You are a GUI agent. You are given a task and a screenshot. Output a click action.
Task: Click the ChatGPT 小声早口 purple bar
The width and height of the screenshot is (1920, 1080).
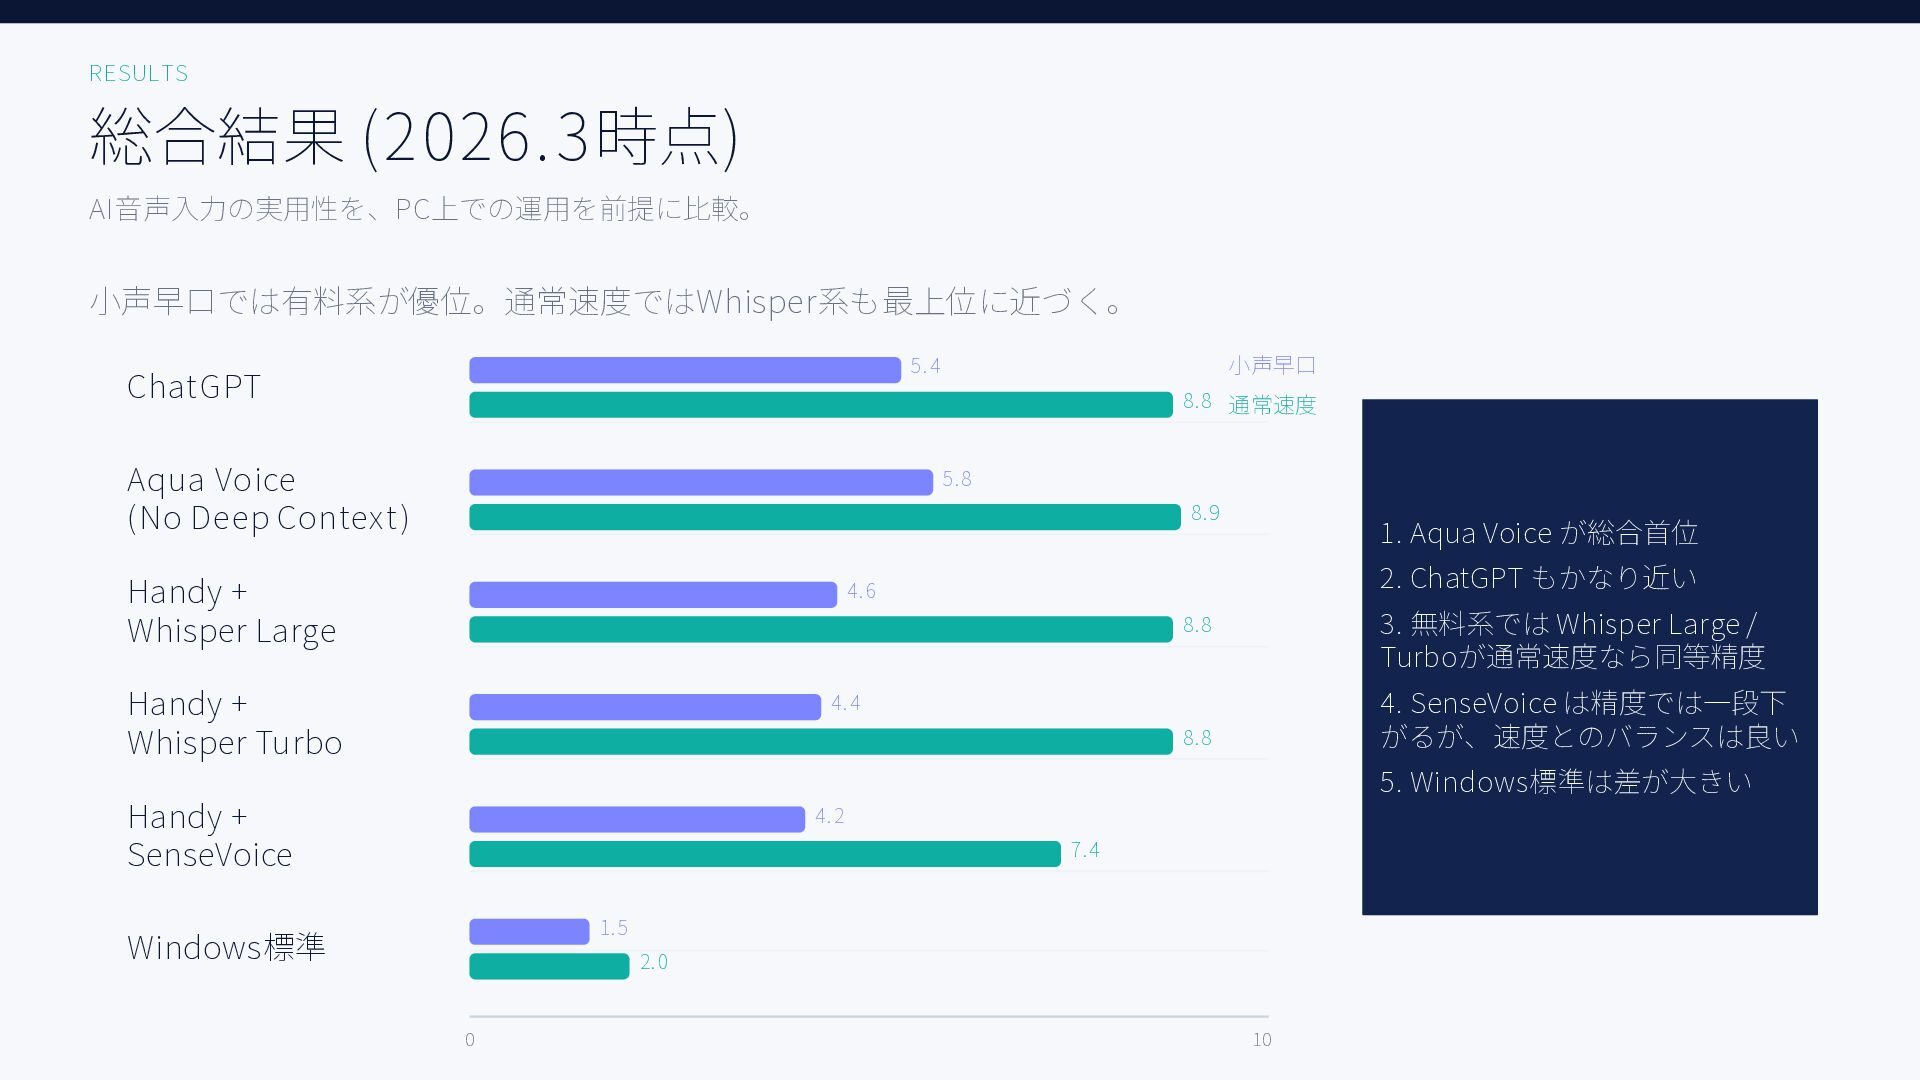tap(685, 370)
